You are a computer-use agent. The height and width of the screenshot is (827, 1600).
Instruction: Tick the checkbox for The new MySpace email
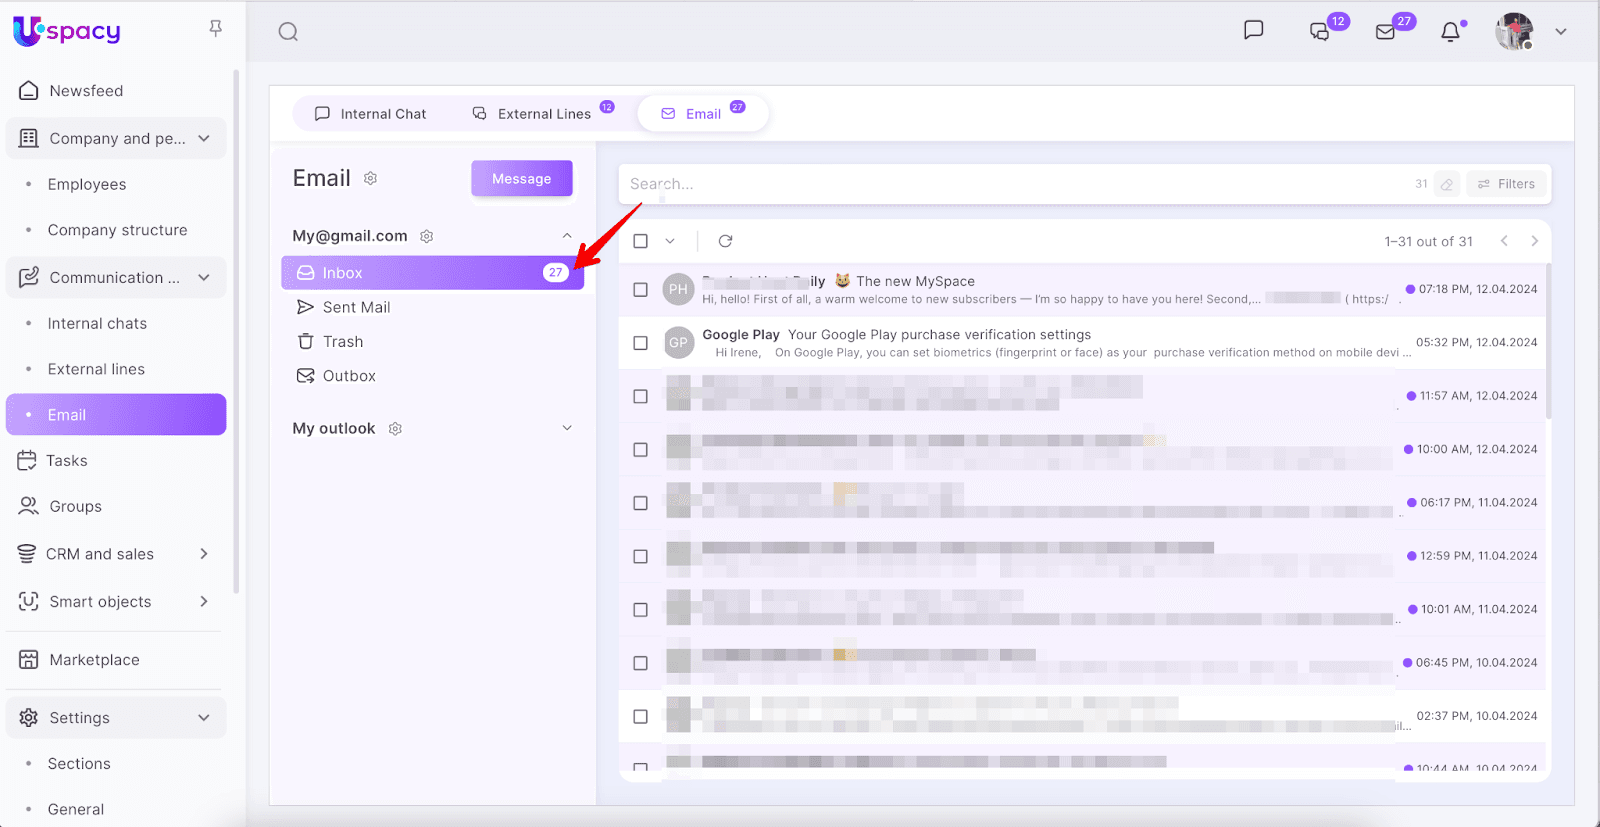(x=640, y=290)
